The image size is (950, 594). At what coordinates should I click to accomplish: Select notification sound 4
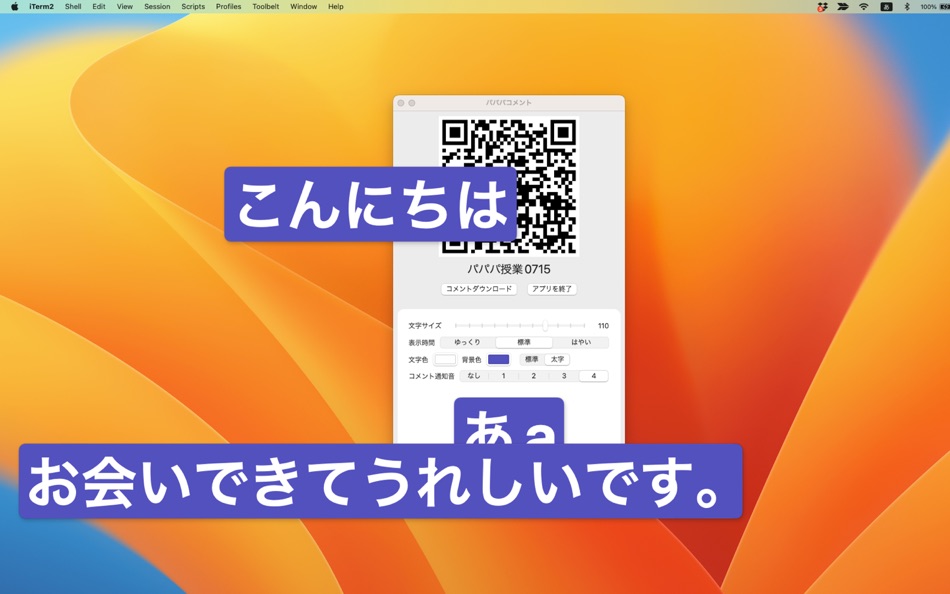pos(594,376)
